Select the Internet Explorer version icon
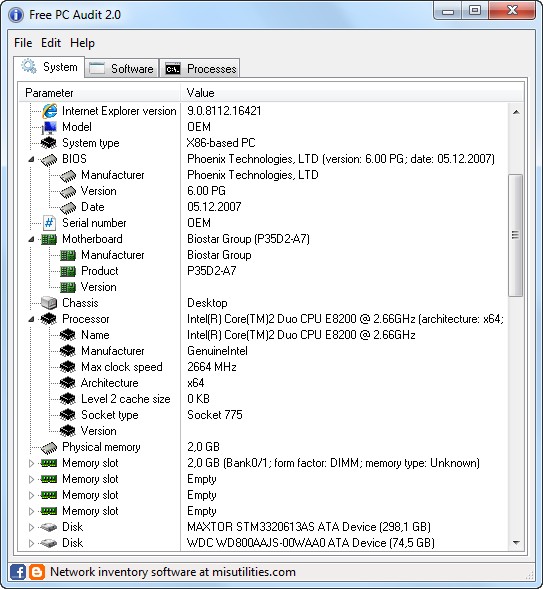Image resolution: width=543 pixels, height=589 pixels. point(50,111)
